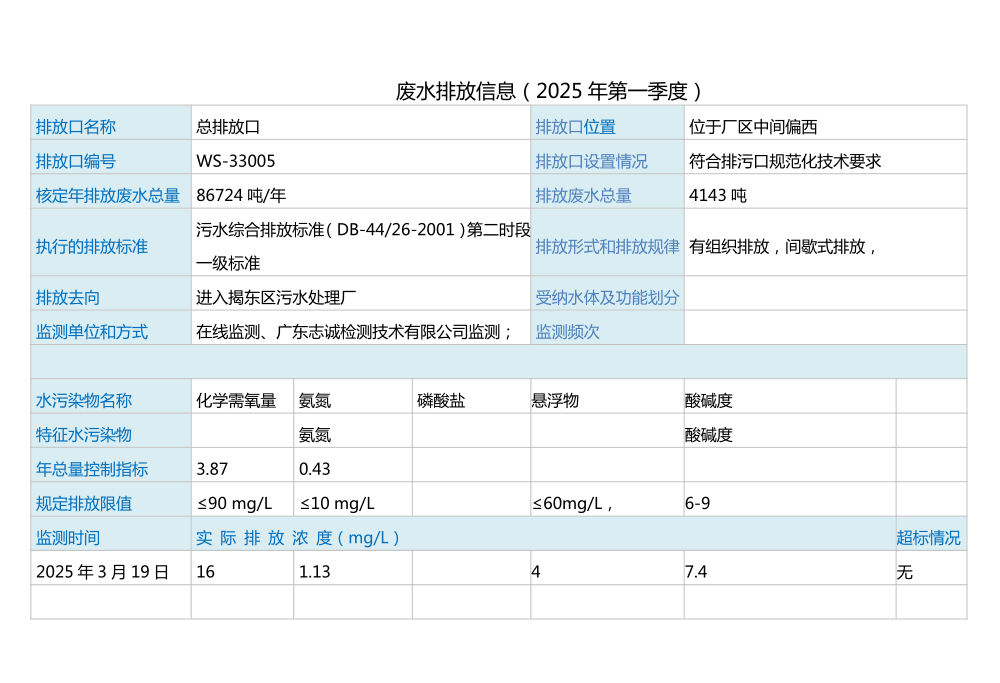Viewport: 1000px width, 683px height.
Task: Click the measured 悬浮物 value 4
Action: coord(536,572)
